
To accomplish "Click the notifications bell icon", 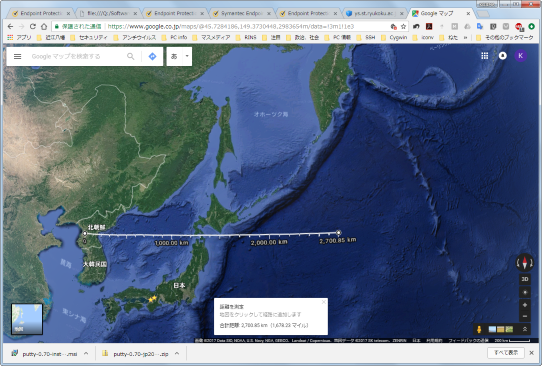I will [x=503, y=56].
